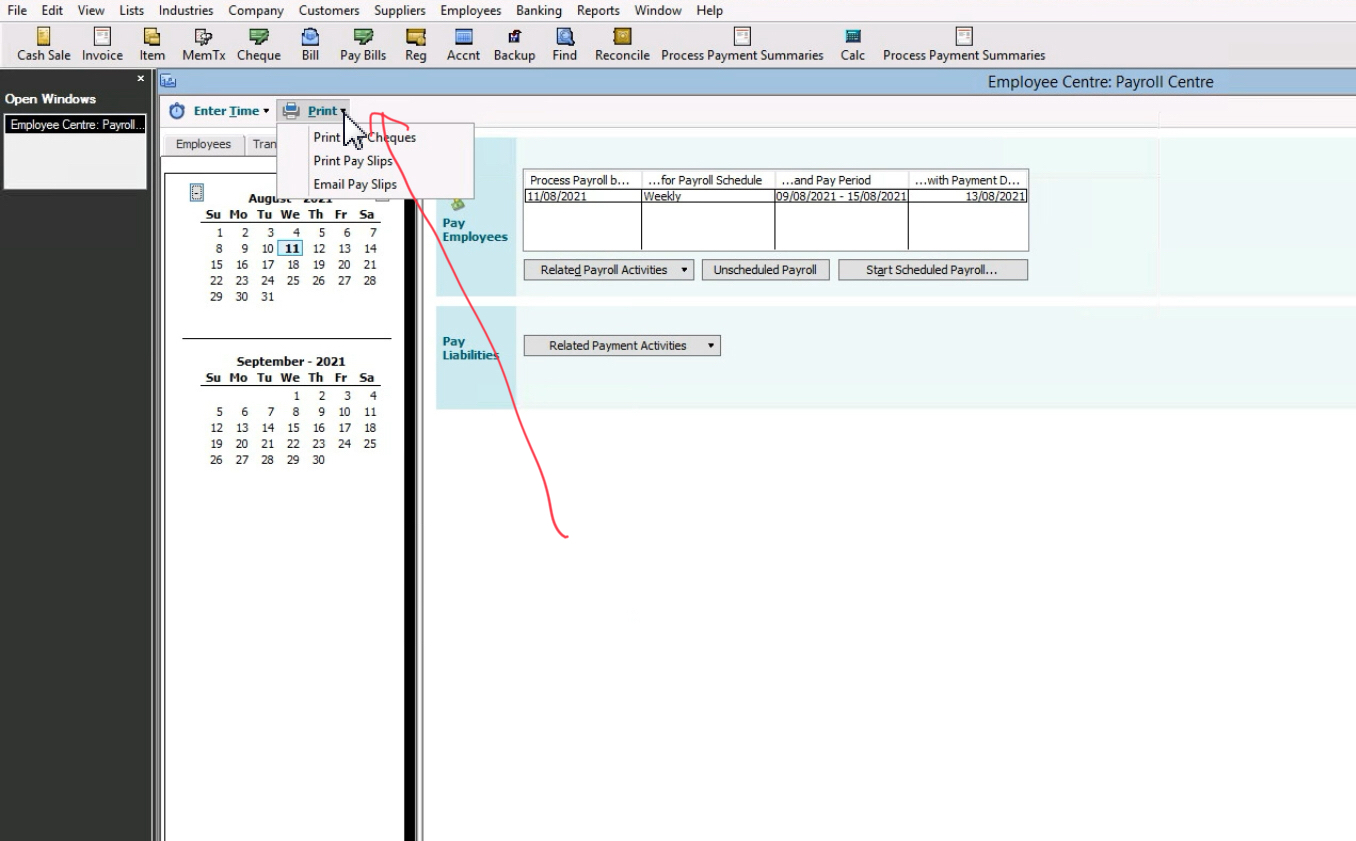Close the Open Windows panel
The width and height of the screenshot is (1356, 841).
pos(141,78)
